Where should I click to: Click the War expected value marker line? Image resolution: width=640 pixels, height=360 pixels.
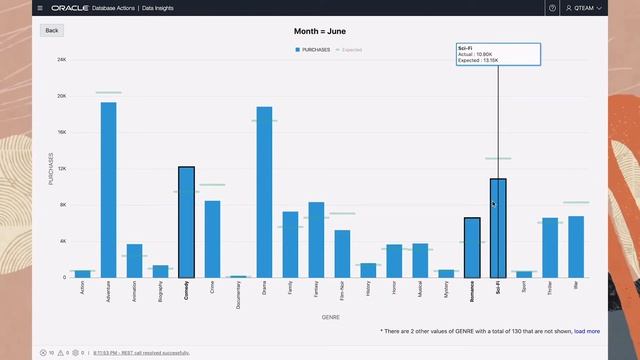[576, 202]
